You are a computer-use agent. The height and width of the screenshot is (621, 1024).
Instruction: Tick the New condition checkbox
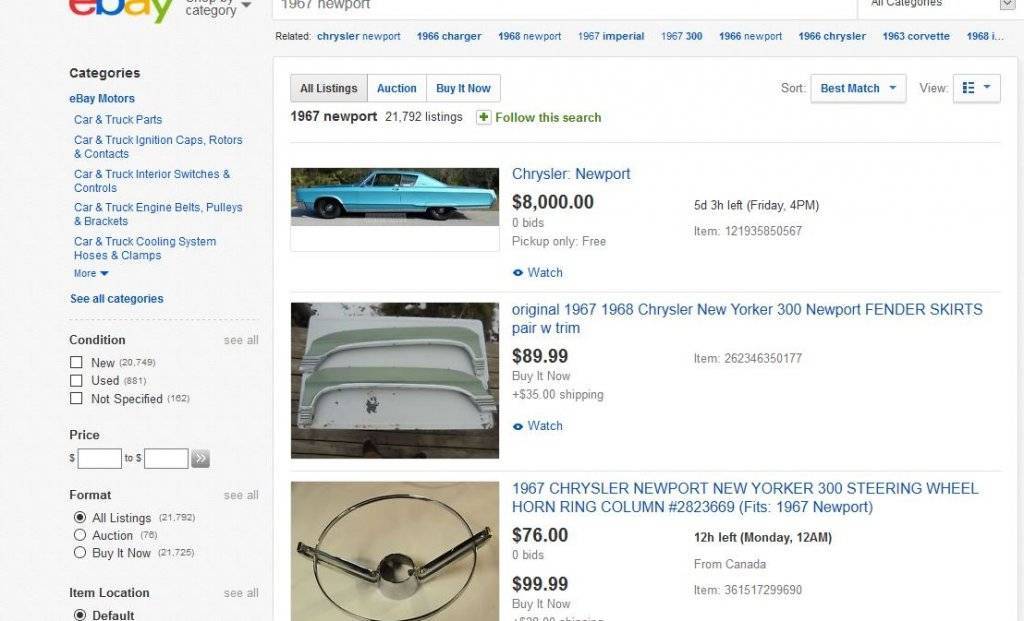pos(76,362)
